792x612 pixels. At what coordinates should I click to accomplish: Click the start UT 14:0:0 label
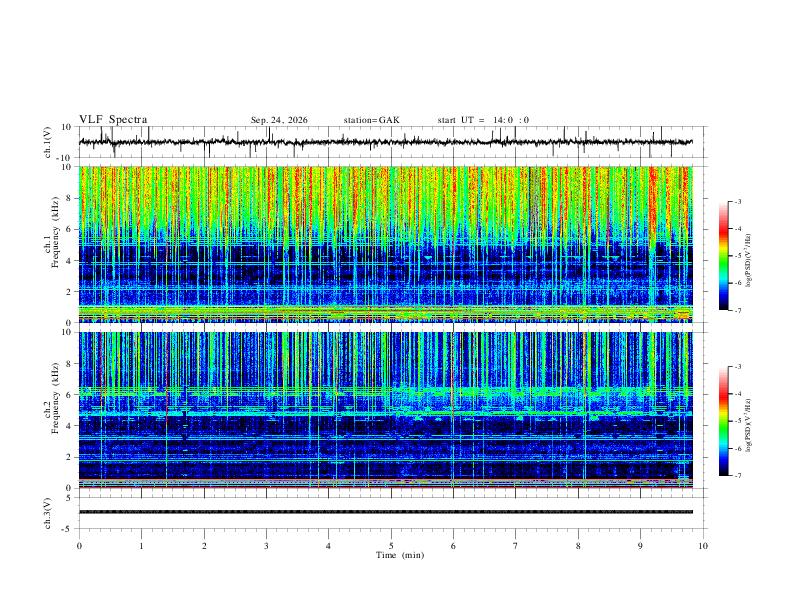coord(483,120)
